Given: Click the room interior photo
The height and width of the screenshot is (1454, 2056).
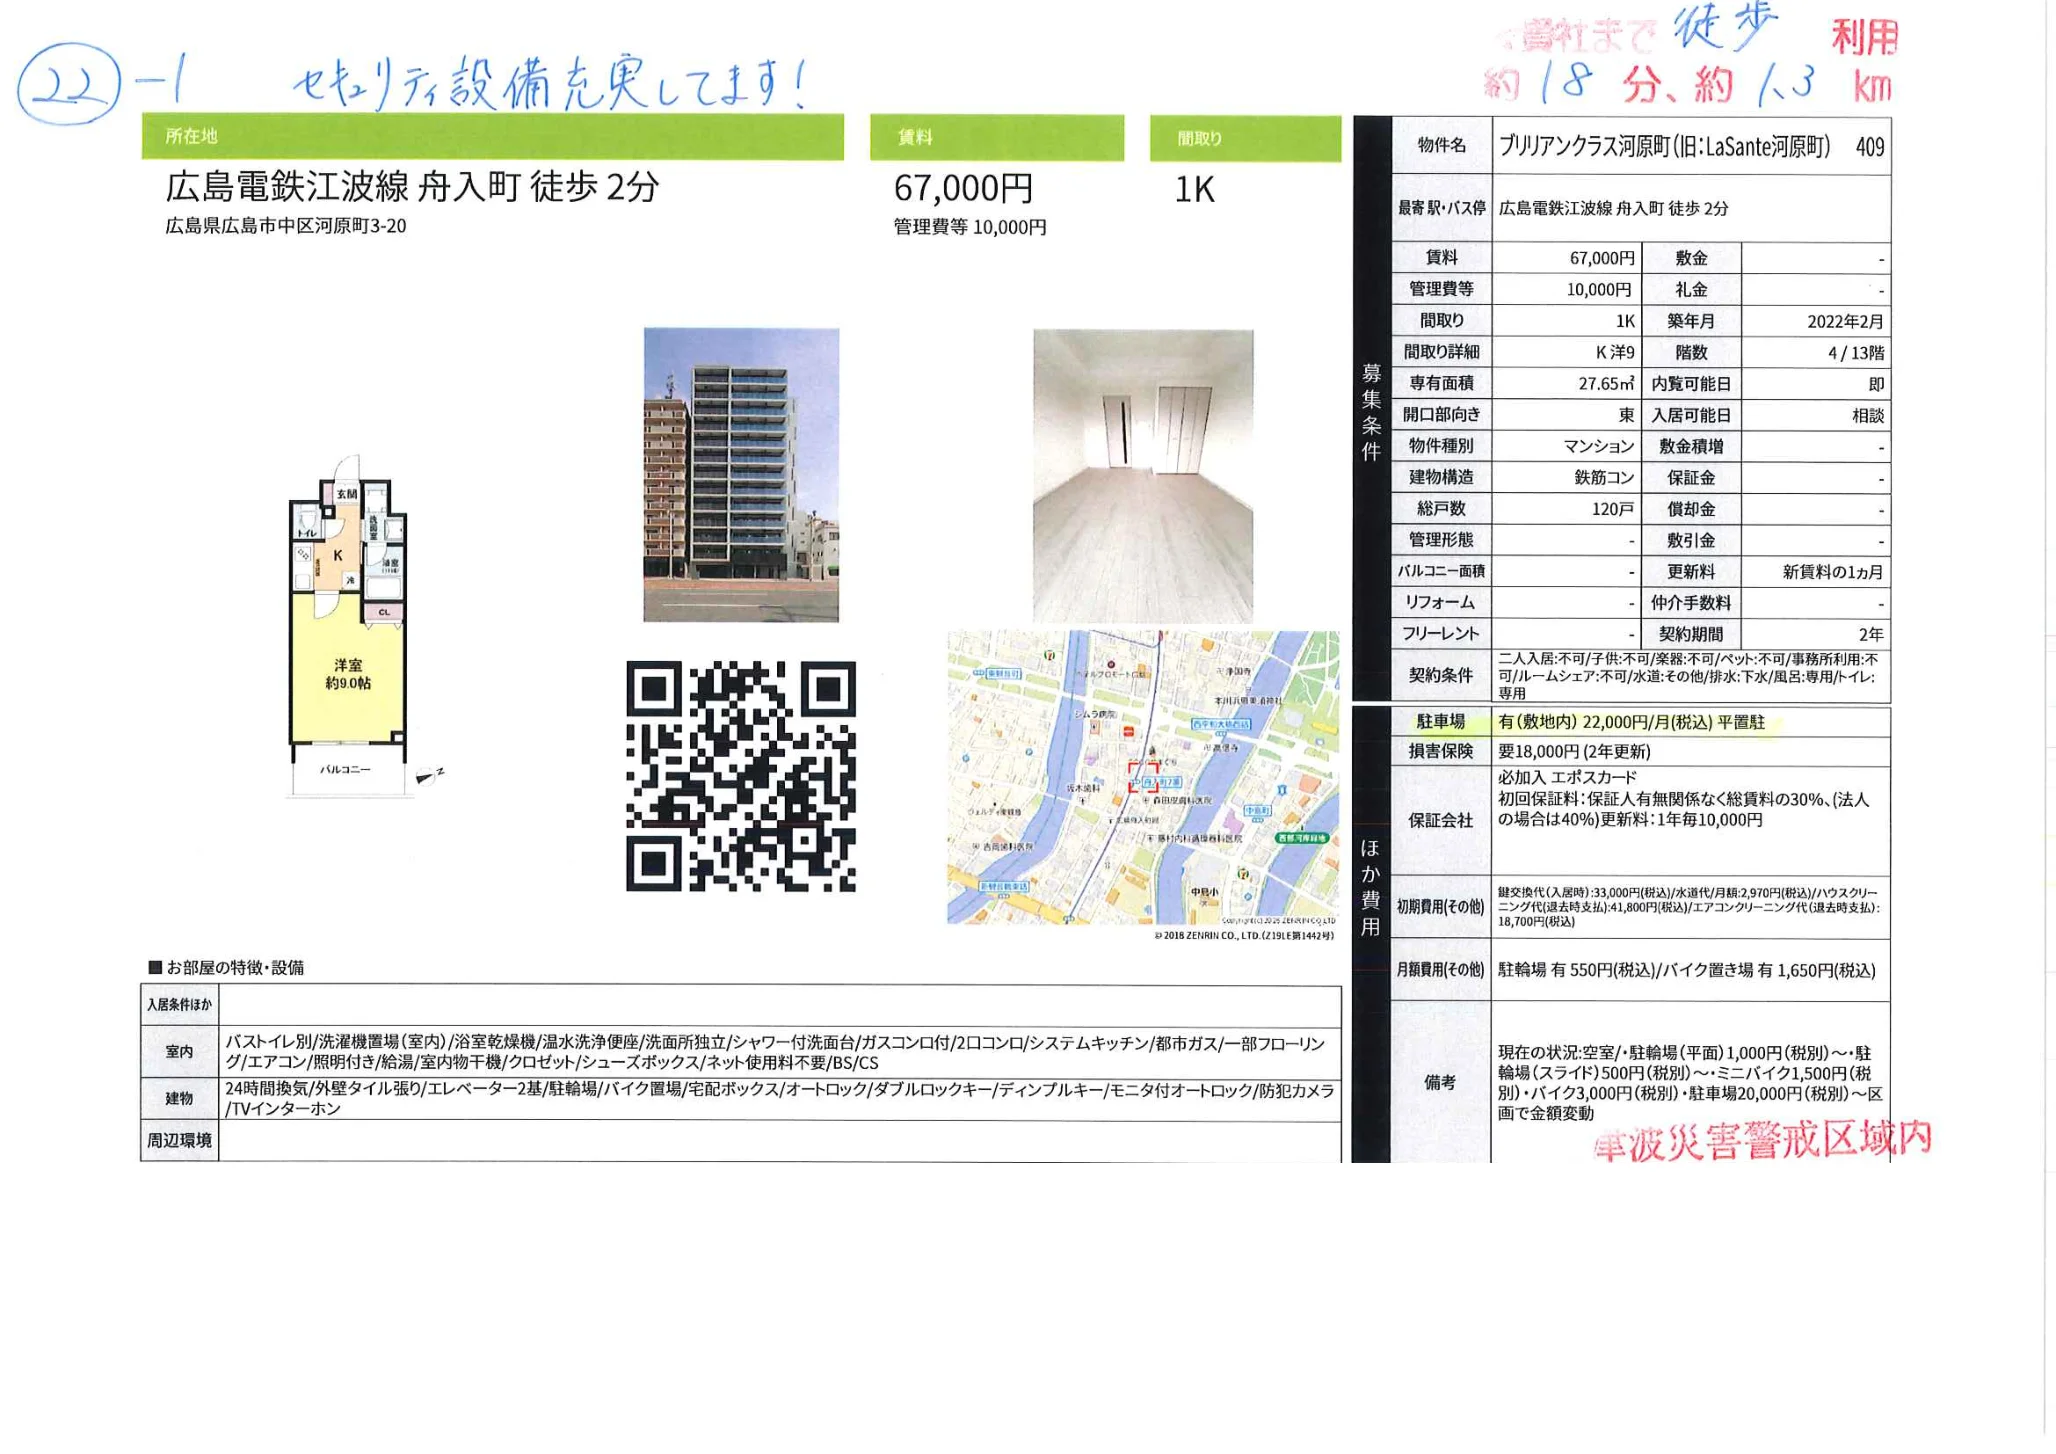Looking at the screenshot, I should point(1142,474).
